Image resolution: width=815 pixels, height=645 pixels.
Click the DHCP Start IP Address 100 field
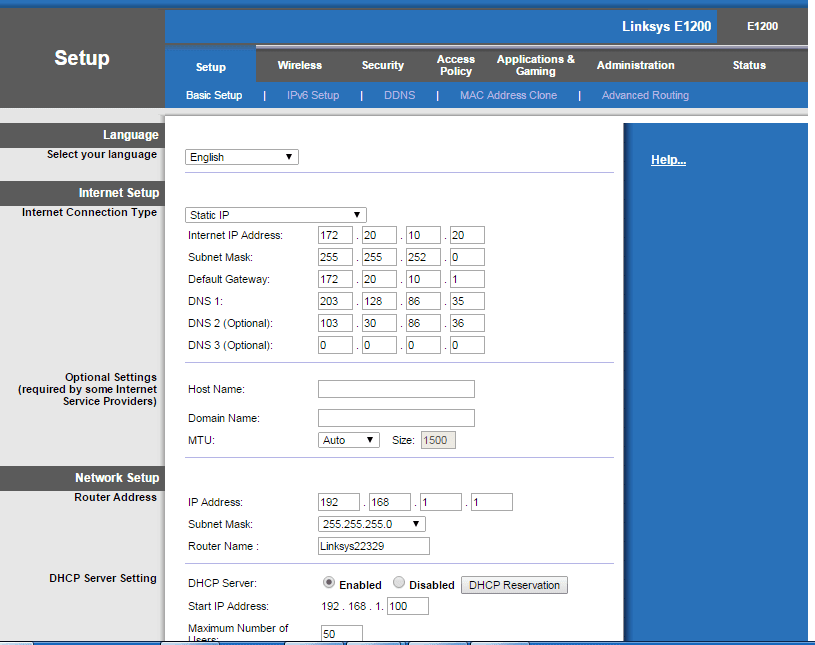[x=408, y=606]
